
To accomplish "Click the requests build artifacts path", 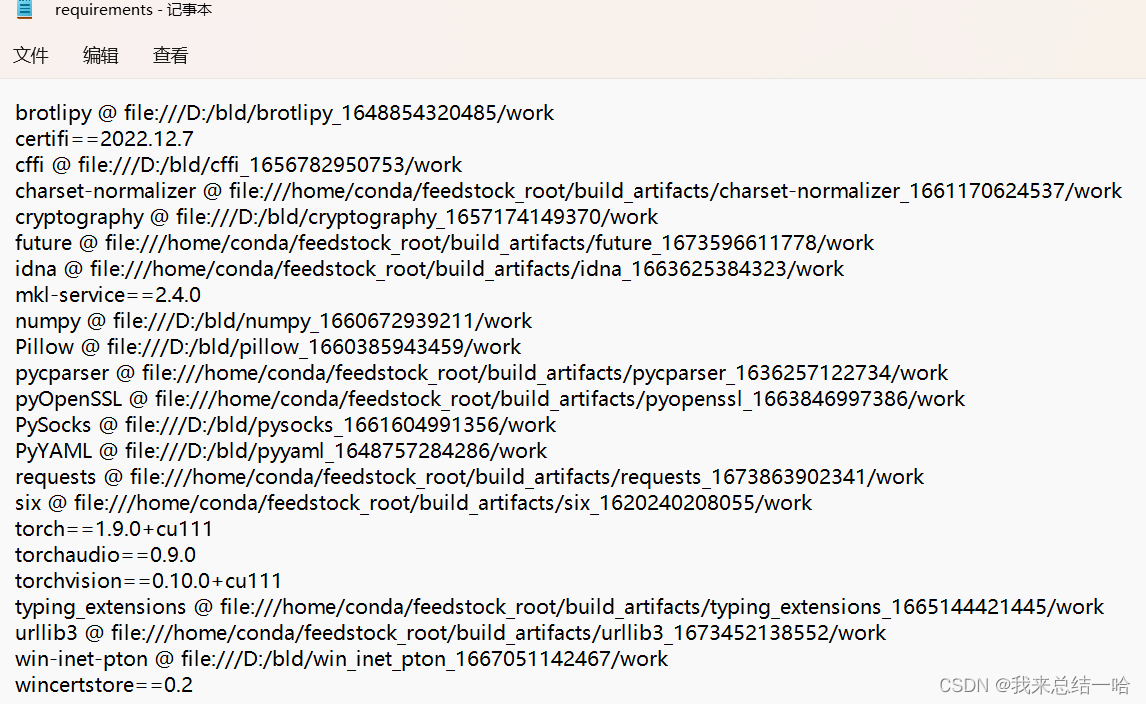I will coord(468,476).
